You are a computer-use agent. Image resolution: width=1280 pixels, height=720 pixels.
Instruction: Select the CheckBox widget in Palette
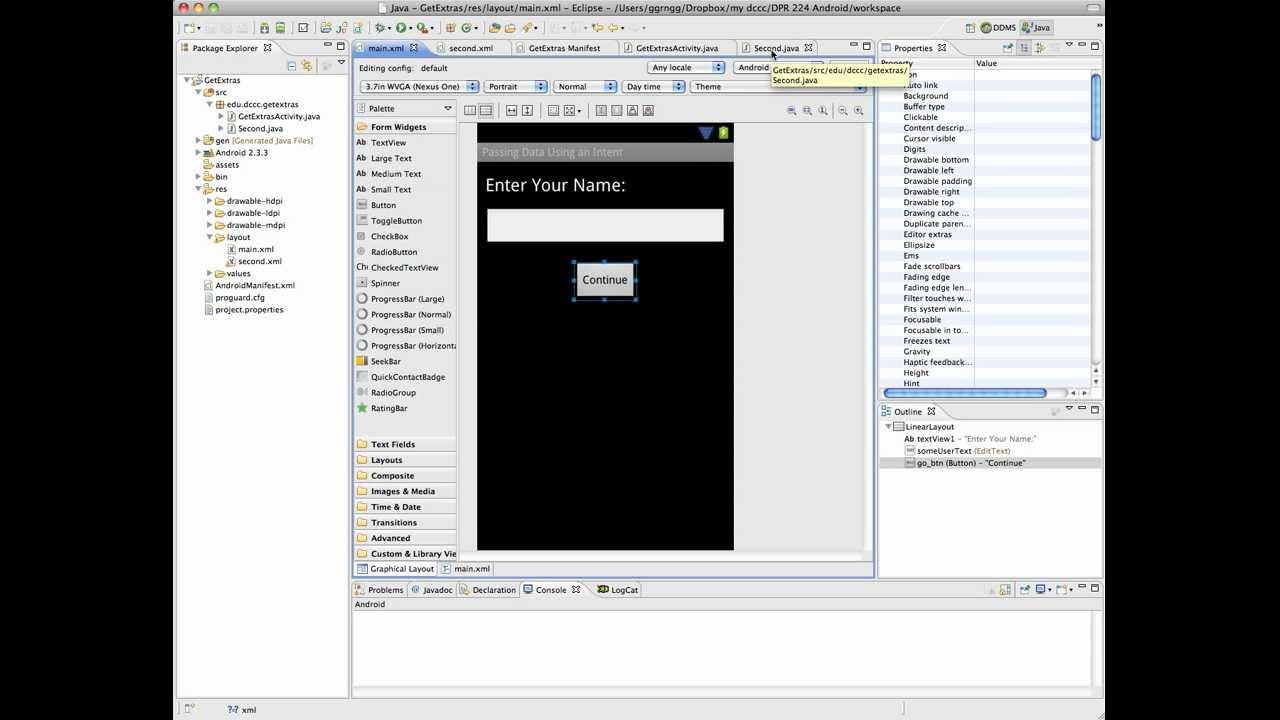[389, 236]
